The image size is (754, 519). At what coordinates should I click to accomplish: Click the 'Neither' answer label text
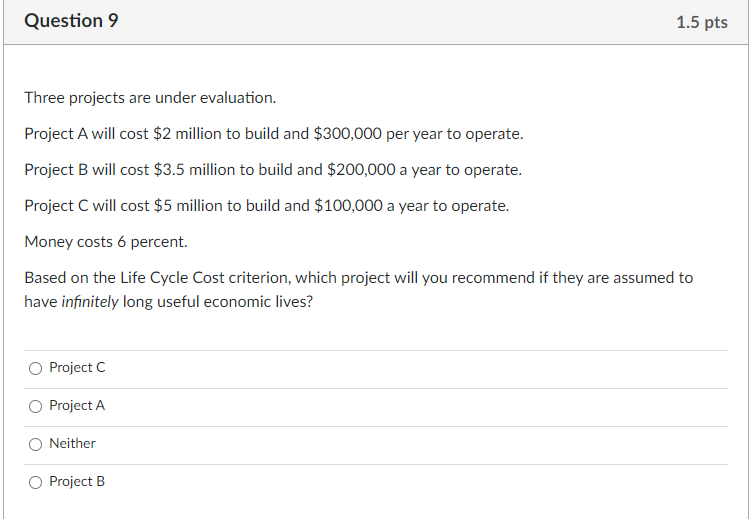point(73,444)
